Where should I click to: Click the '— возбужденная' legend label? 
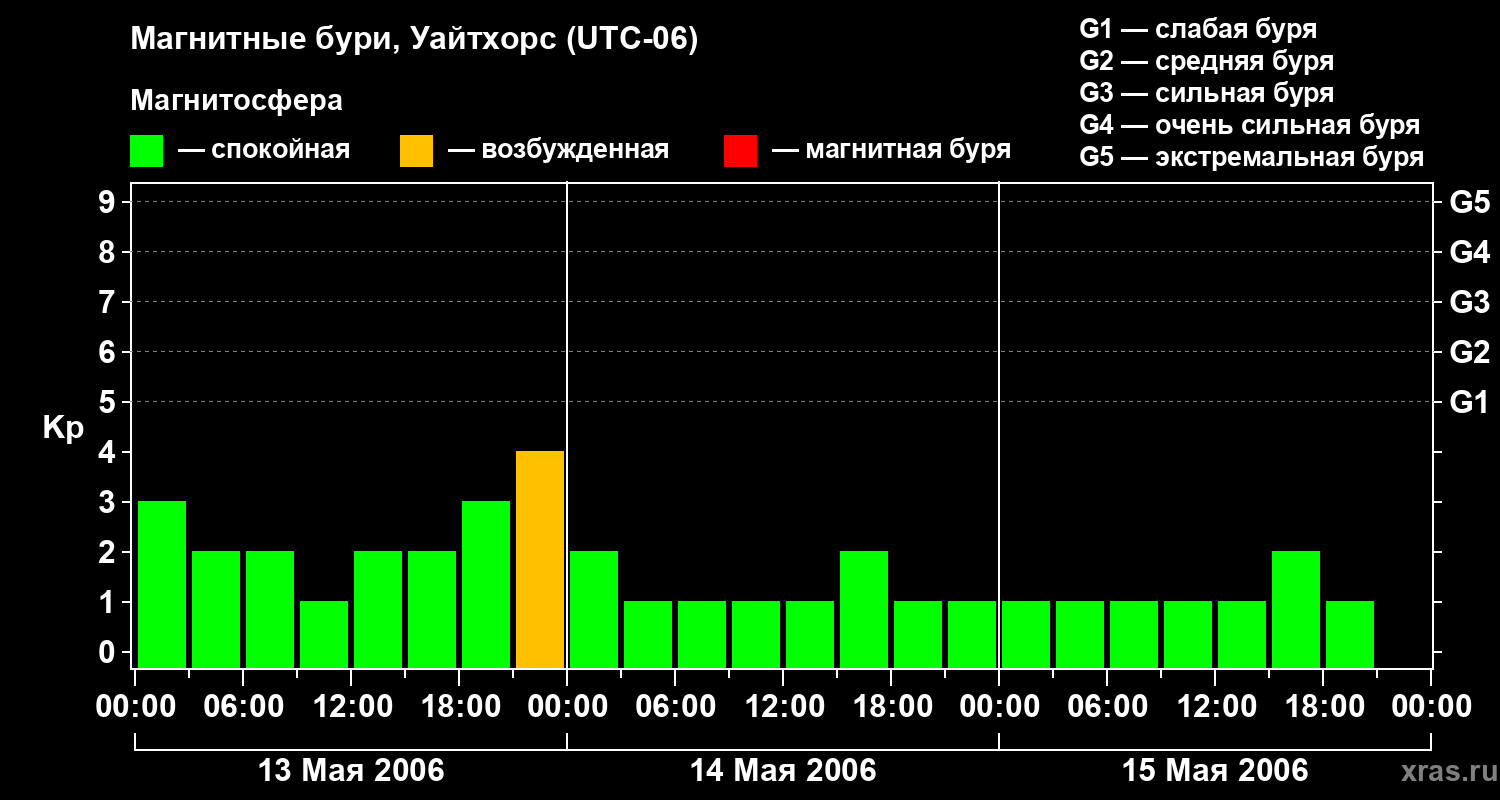click(x=558, y=151)
